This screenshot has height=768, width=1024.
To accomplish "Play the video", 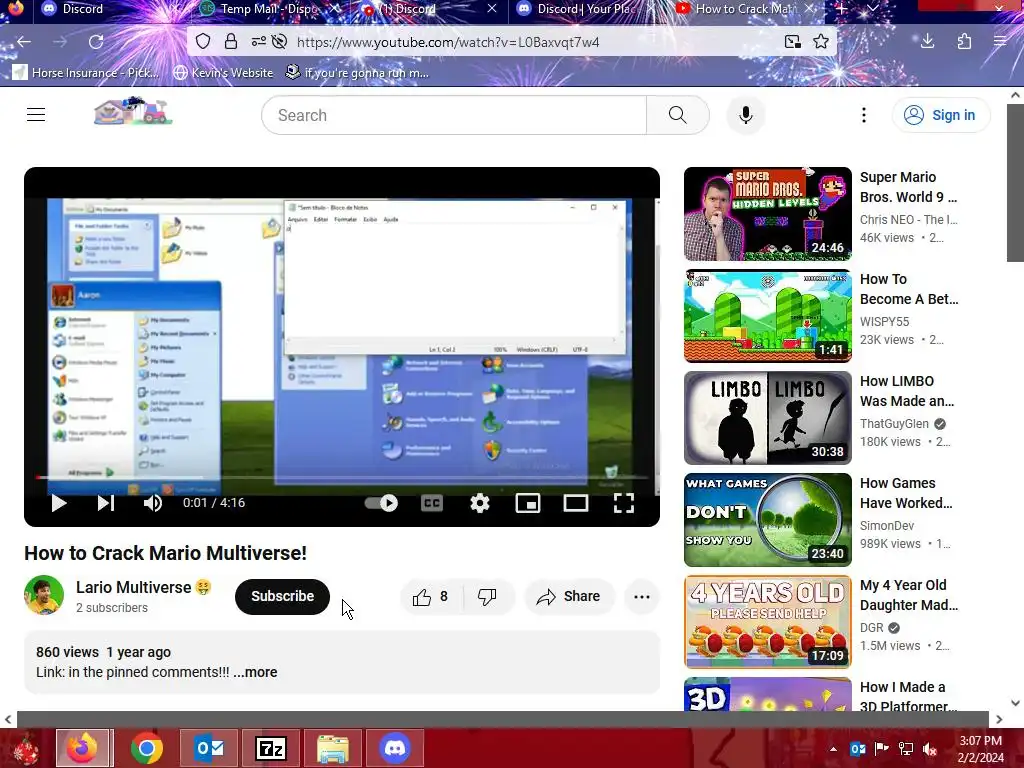I will (59, 503).
